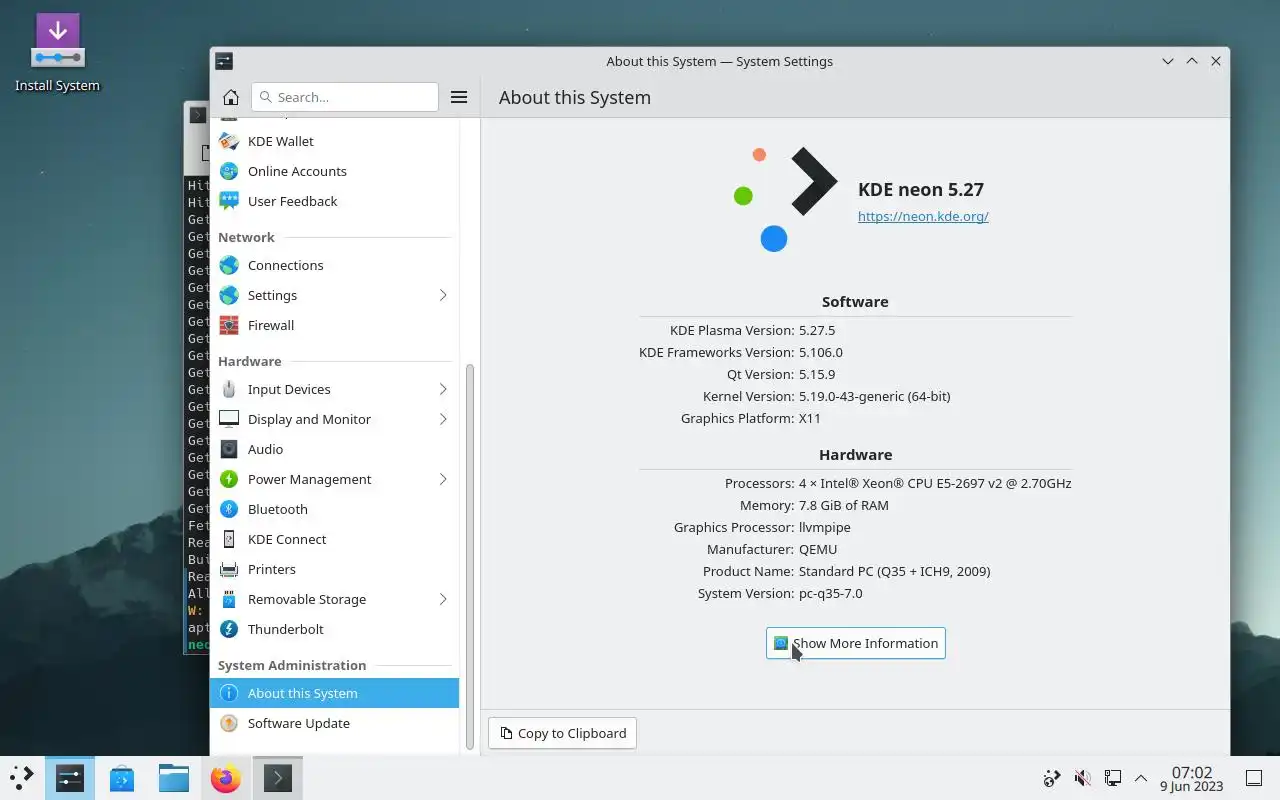This screenshot has width=1280, height=800.
Task: Click the Memory value 7.8 GiB of RAM
Action: click(844, 505)
